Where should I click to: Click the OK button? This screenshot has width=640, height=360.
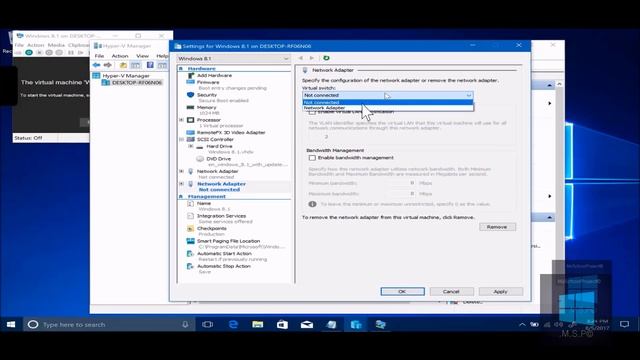(x=402, y=291)
